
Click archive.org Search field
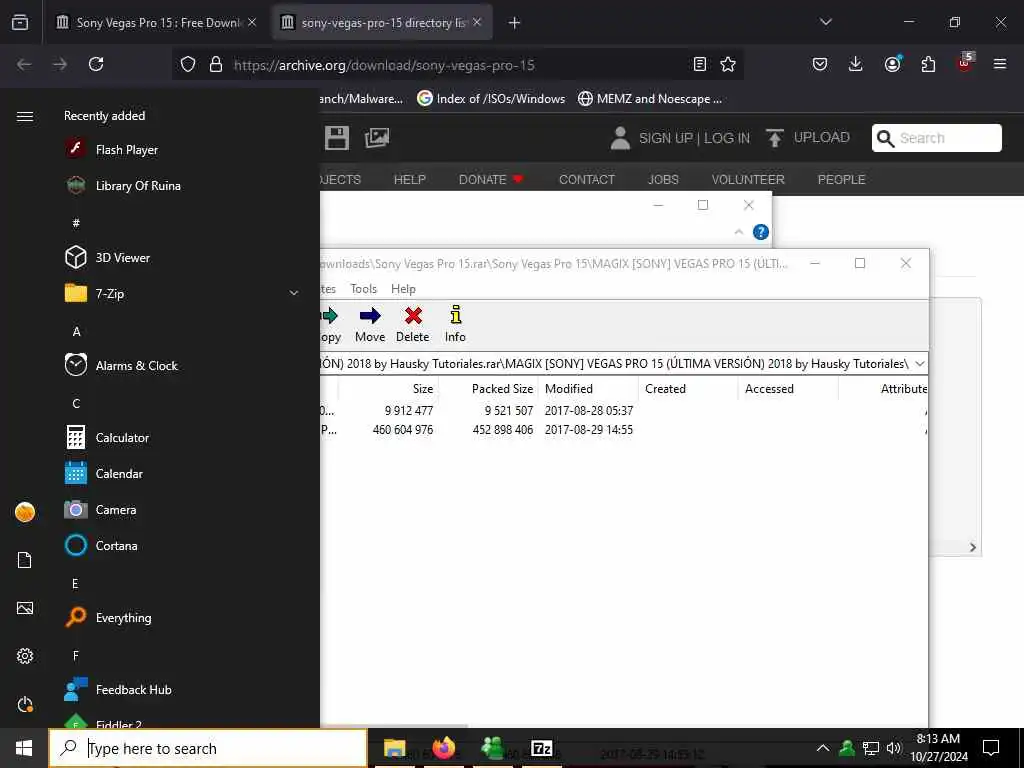click(936, 138)
